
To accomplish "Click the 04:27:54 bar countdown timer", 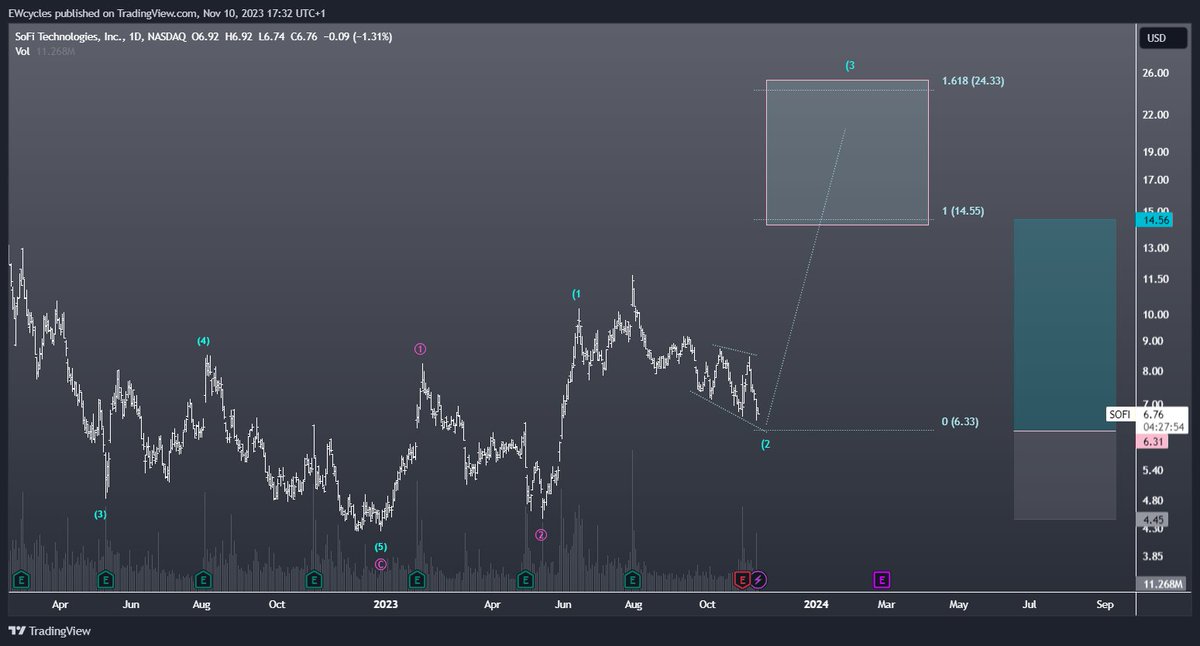I will click(x=1163, y=426).
